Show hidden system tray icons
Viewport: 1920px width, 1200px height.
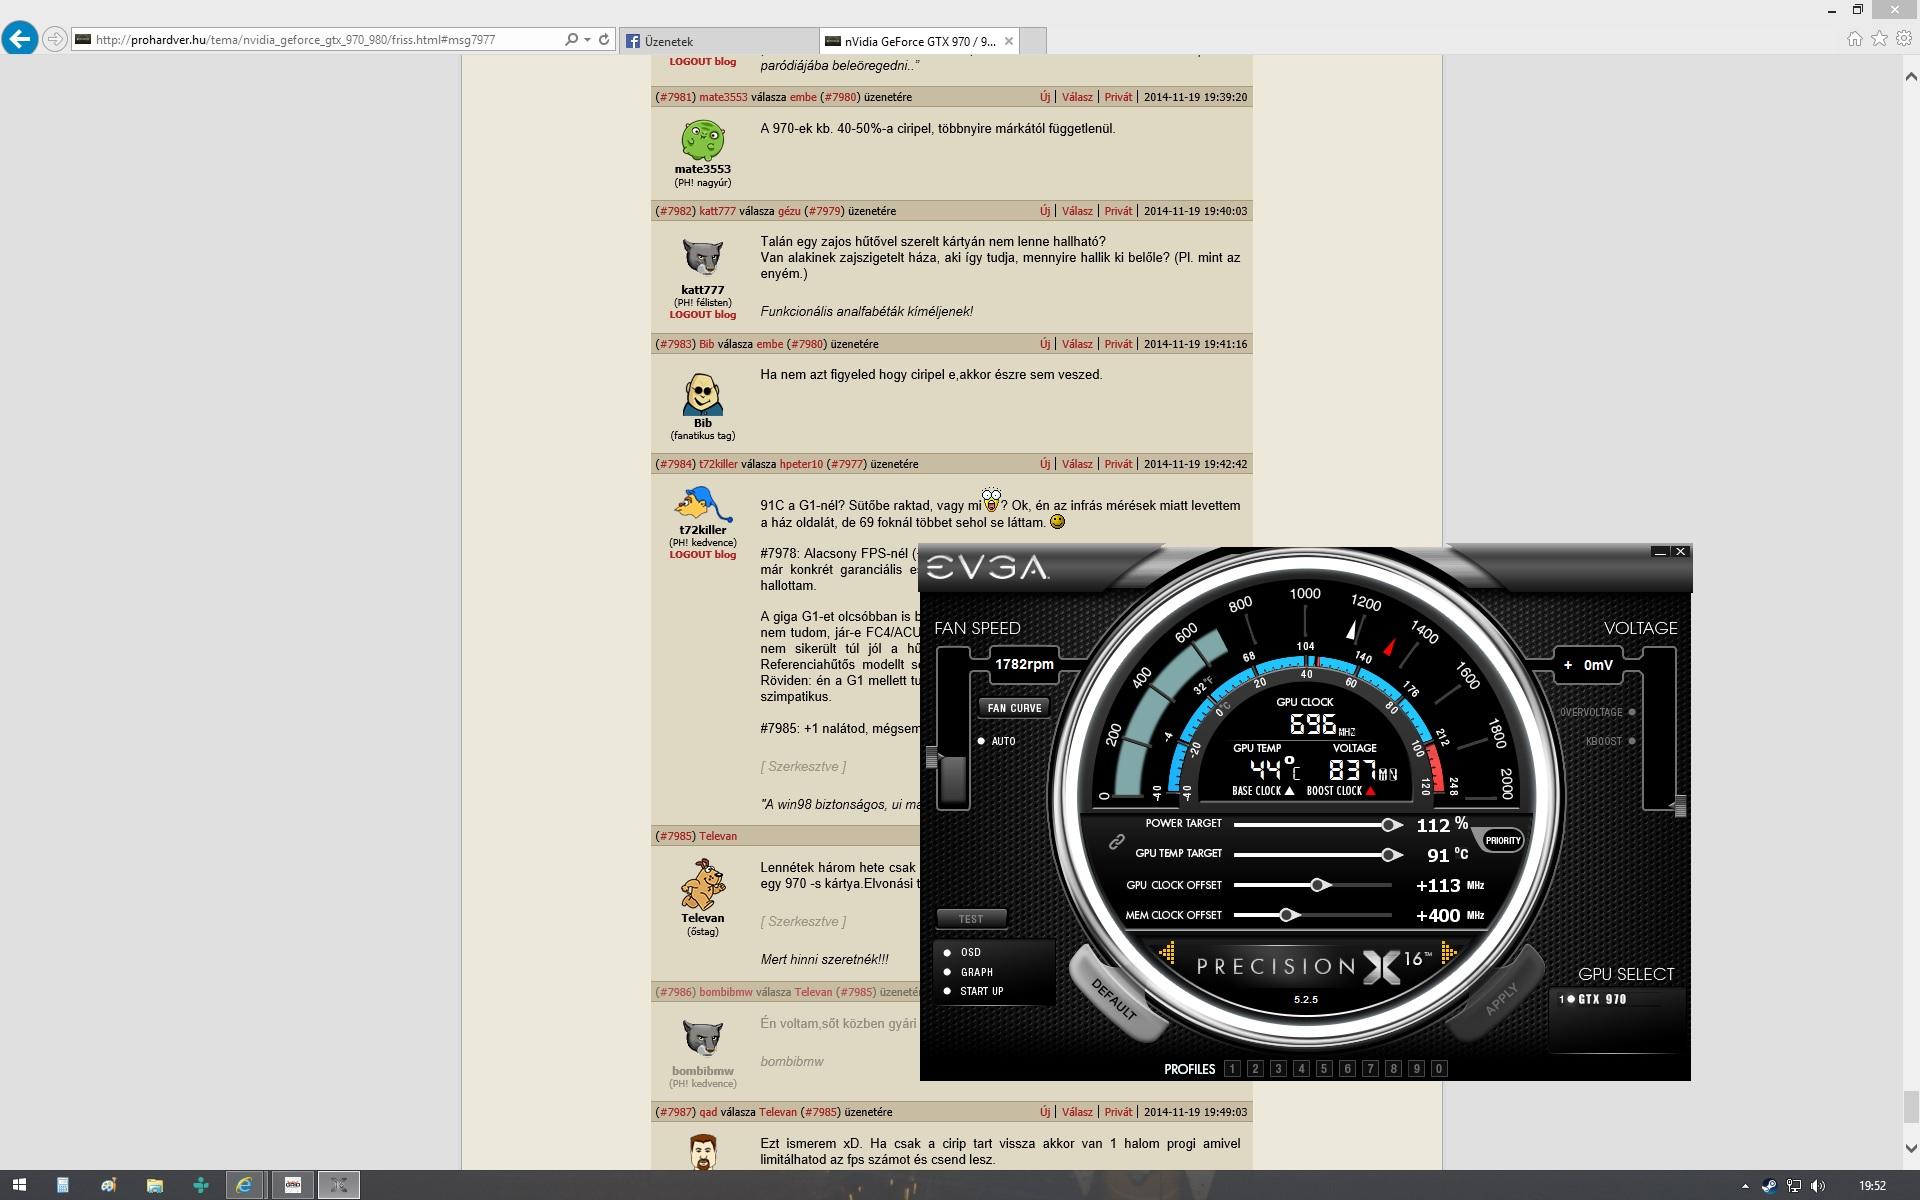[1745, 1186]
